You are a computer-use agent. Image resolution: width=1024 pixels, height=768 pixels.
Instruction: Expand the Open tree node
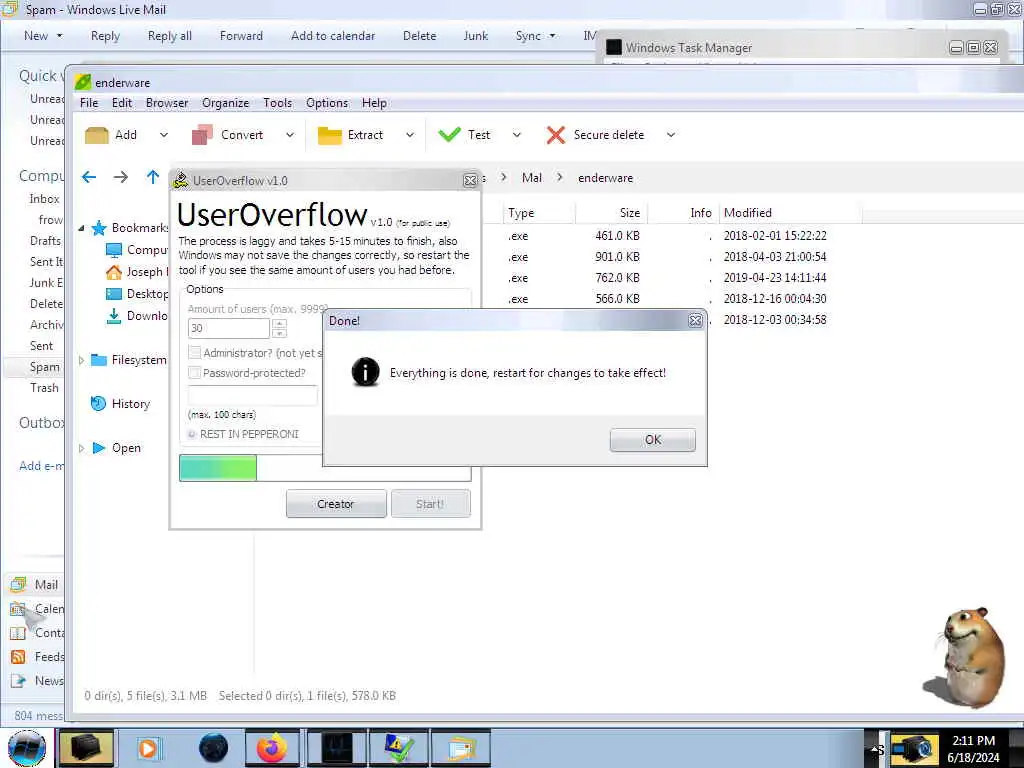tap(82, 448)
